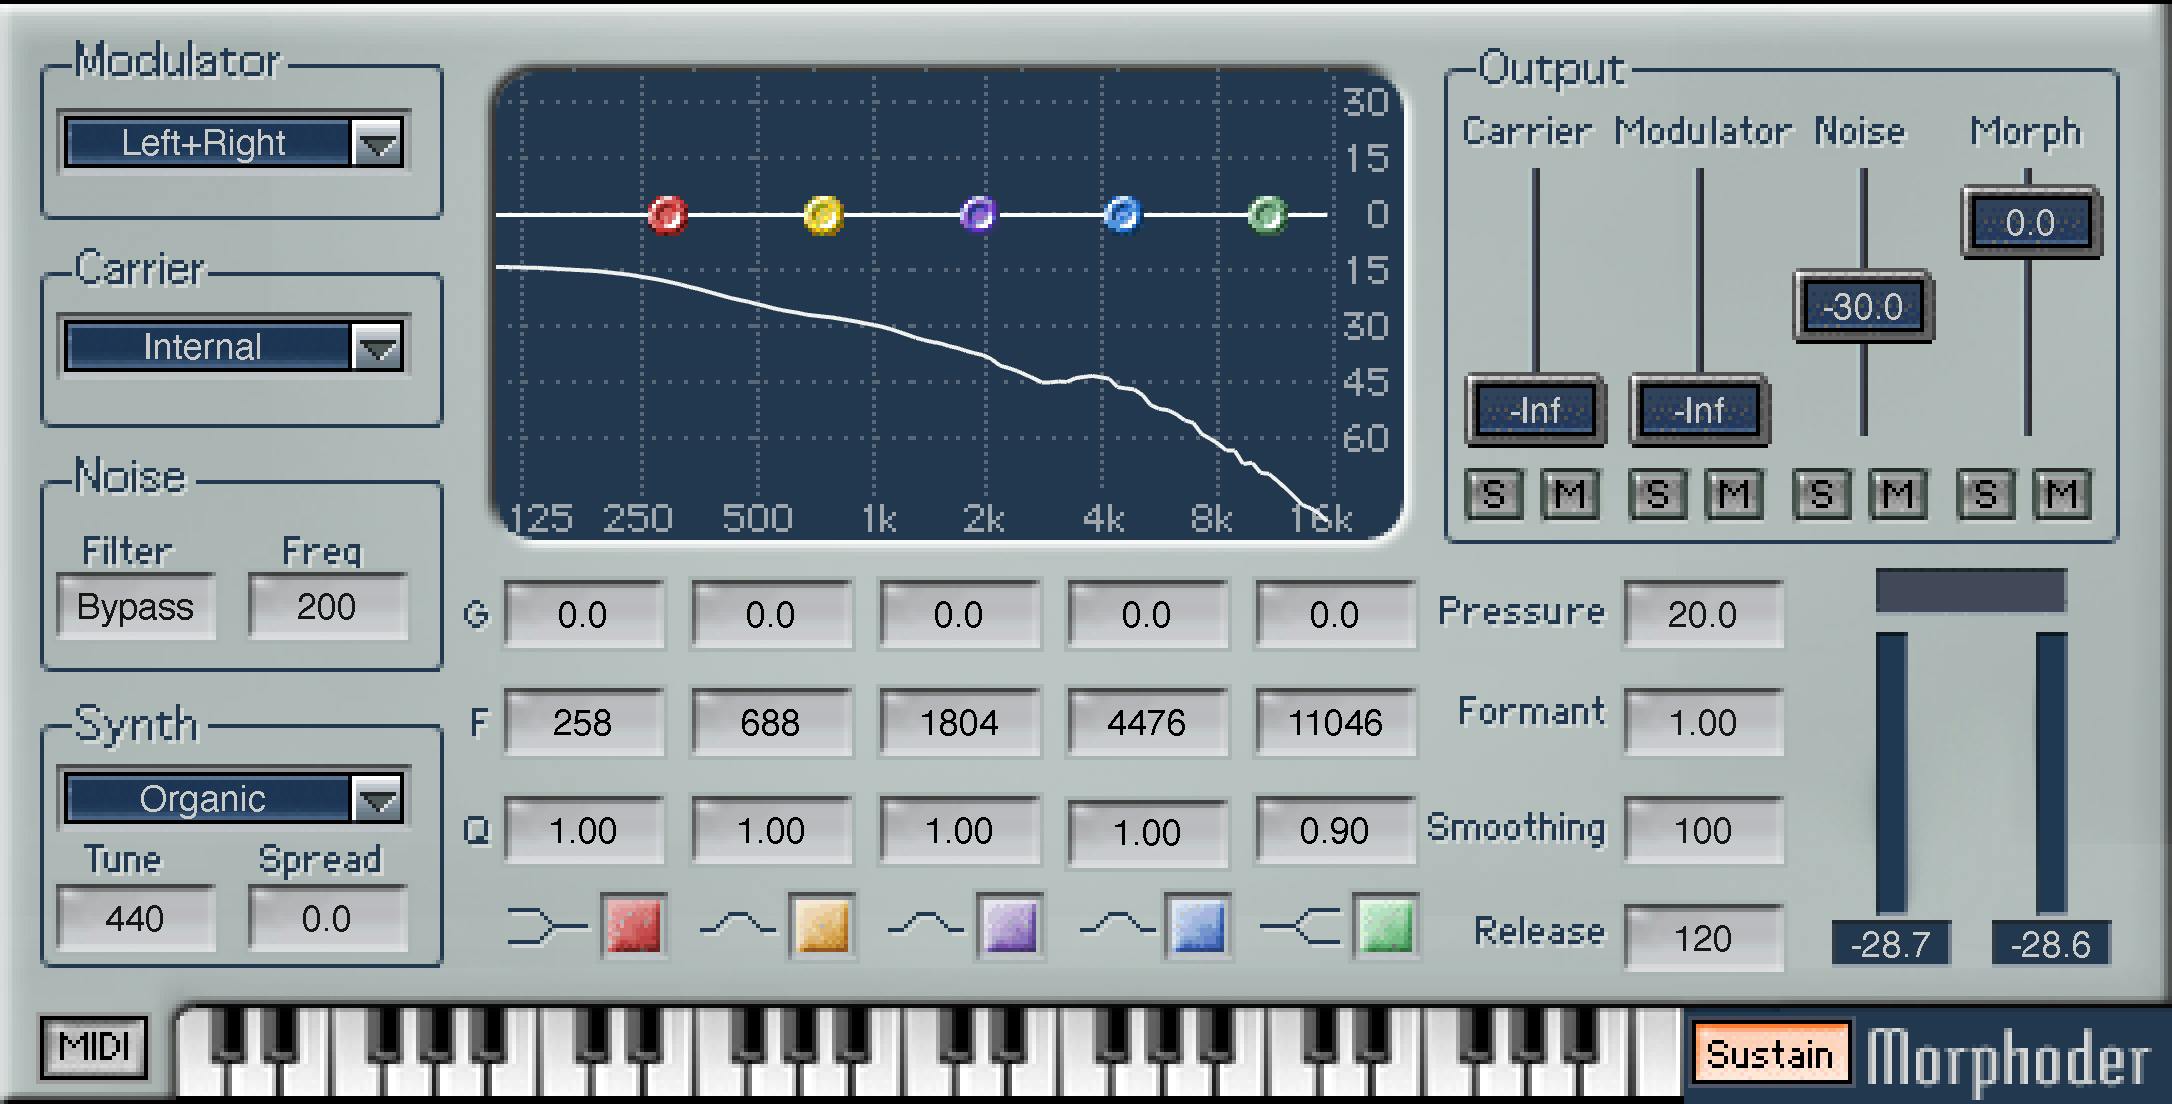The height and width of the screenshot is (1104, 2172).
Task: Open the Carrier dropdown set to Internal
Action: click(233, 347)
